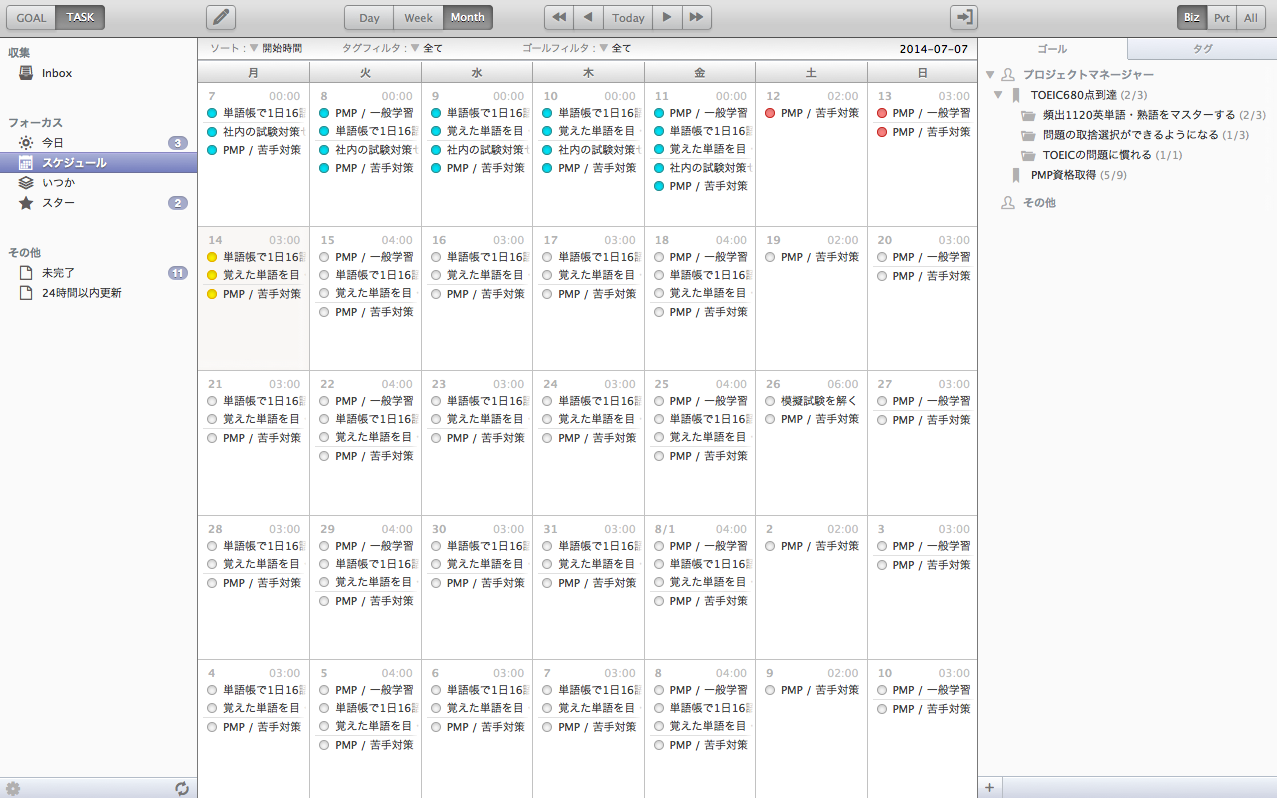Open PMP / 一般学習 task on the 15th
Screen dimensions: 1277x798
[x=374, y=257]
